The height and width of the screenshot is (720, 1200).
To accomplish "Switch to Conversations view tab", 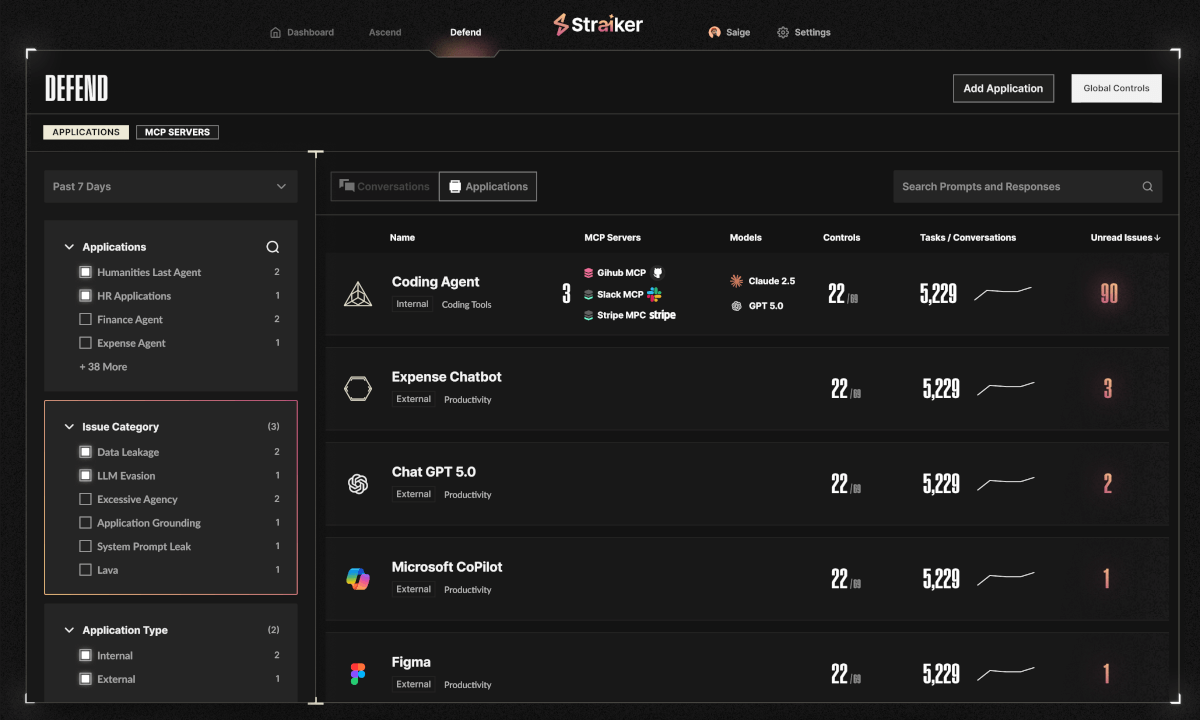I will tap(385, 186).
